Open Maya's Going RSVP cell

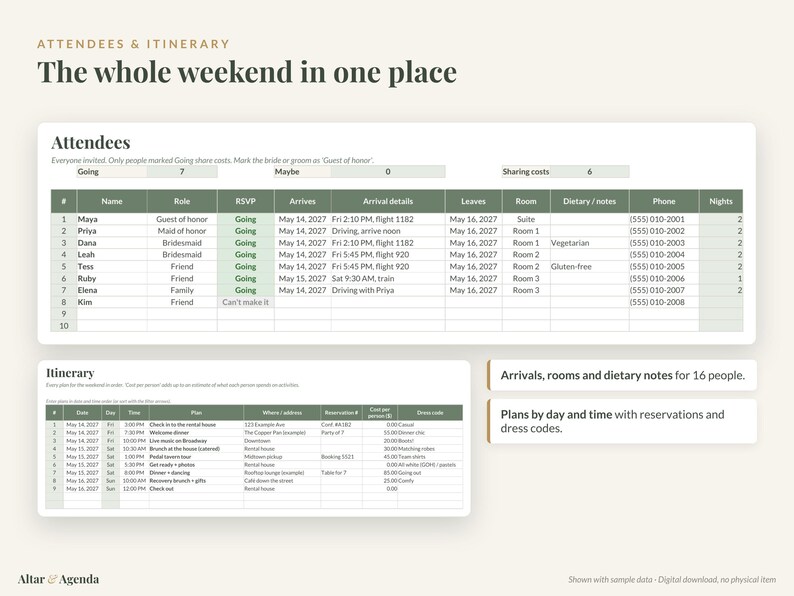pyautogui.click(x=246, y=219)
